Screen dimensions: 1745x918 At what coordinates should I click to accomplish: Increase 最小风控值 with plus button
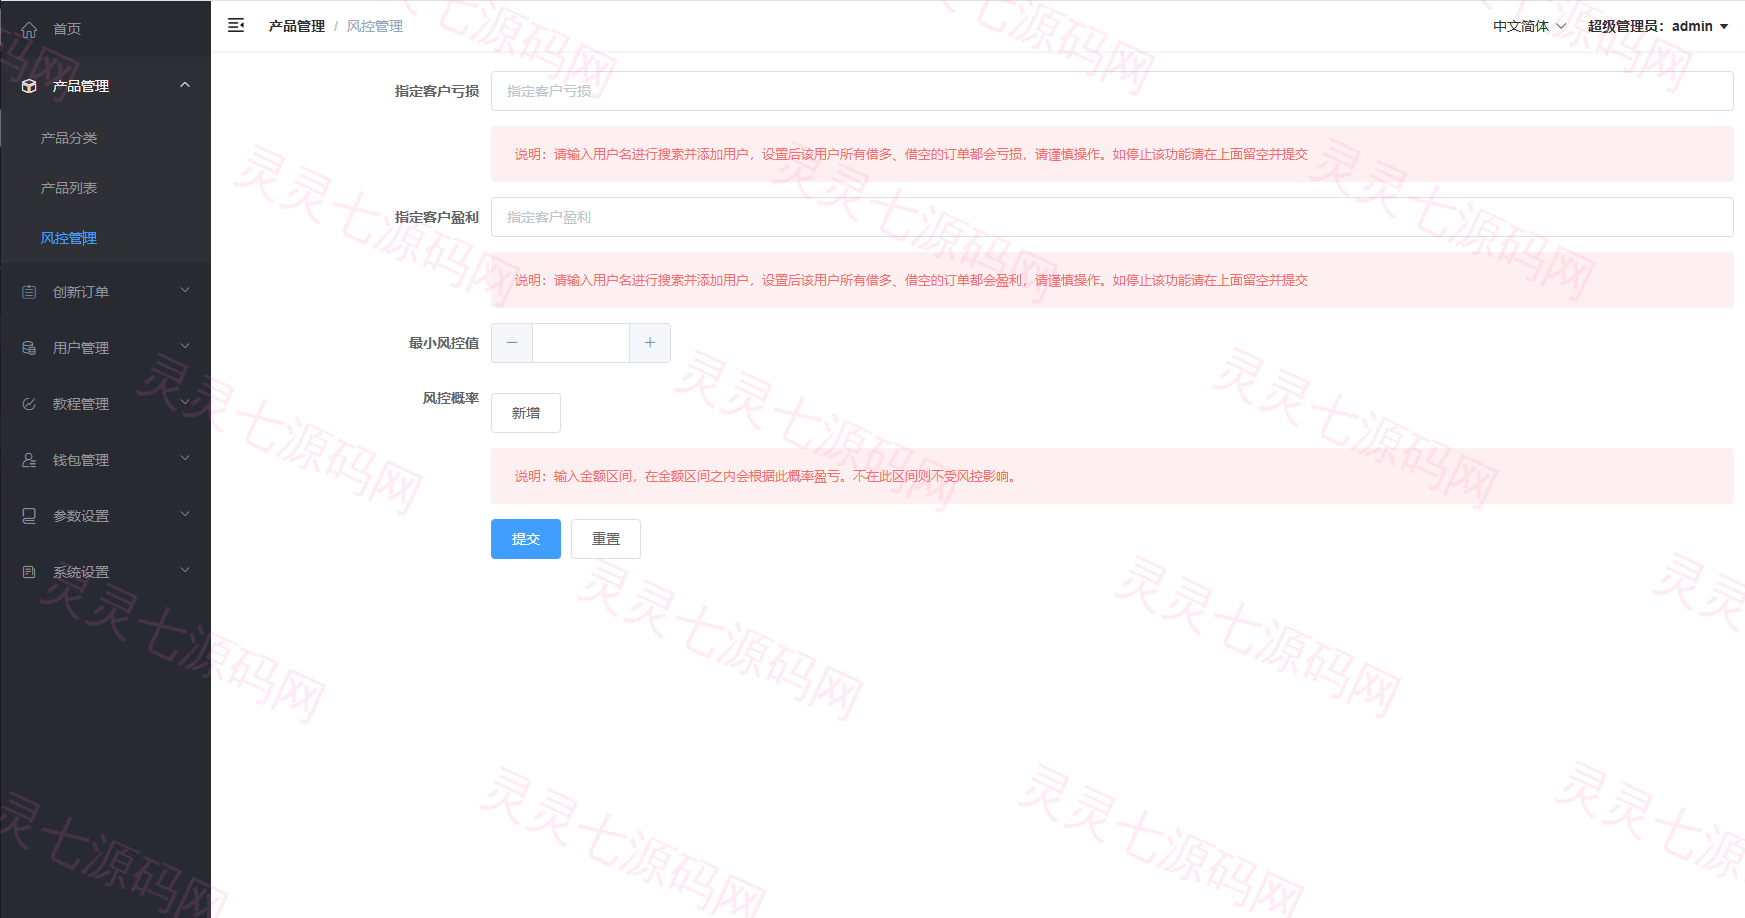650,343
